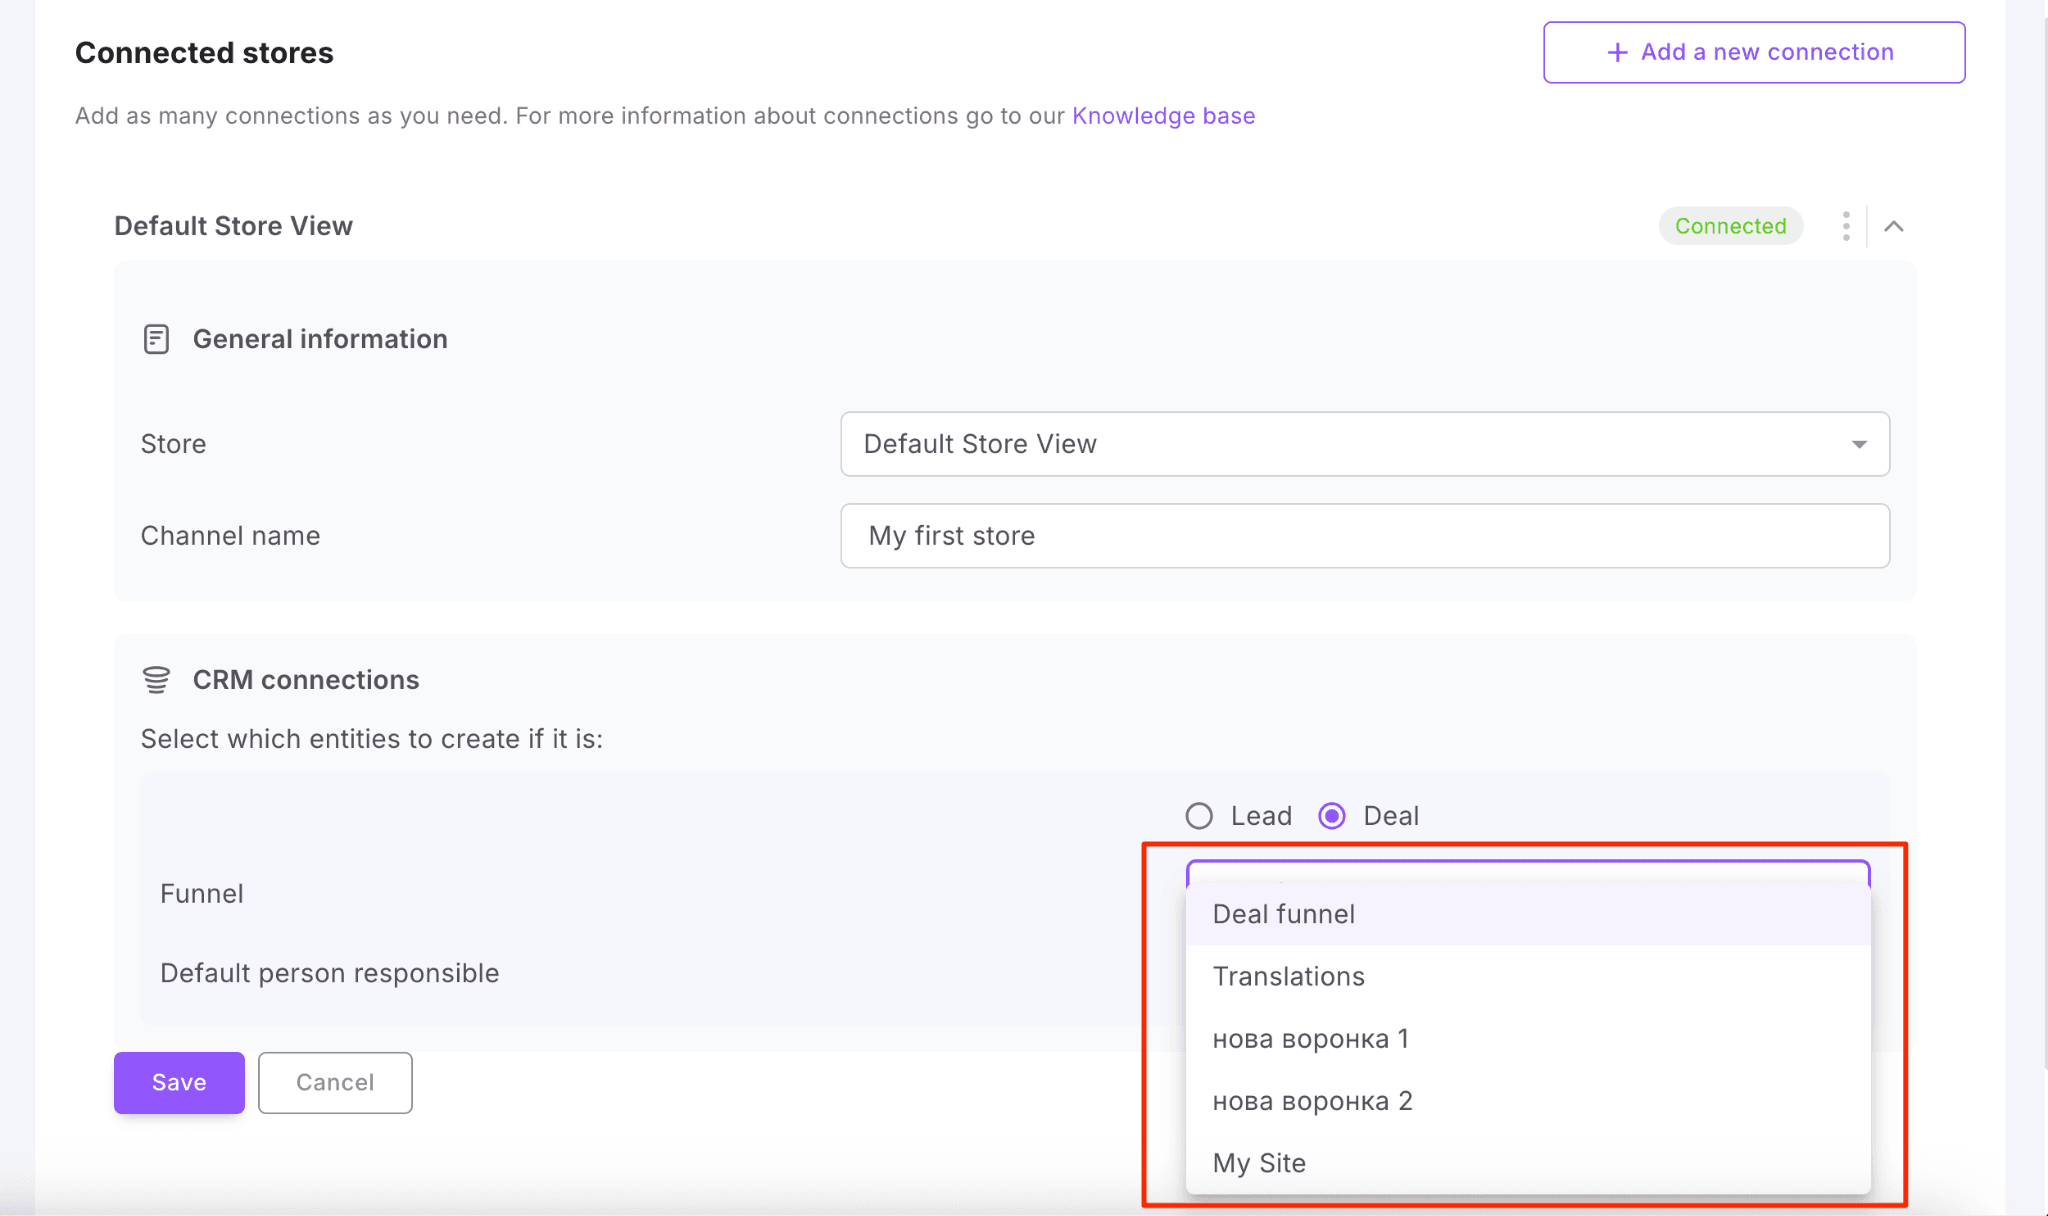Click the CRM connections stack icon

click(156, 680)
